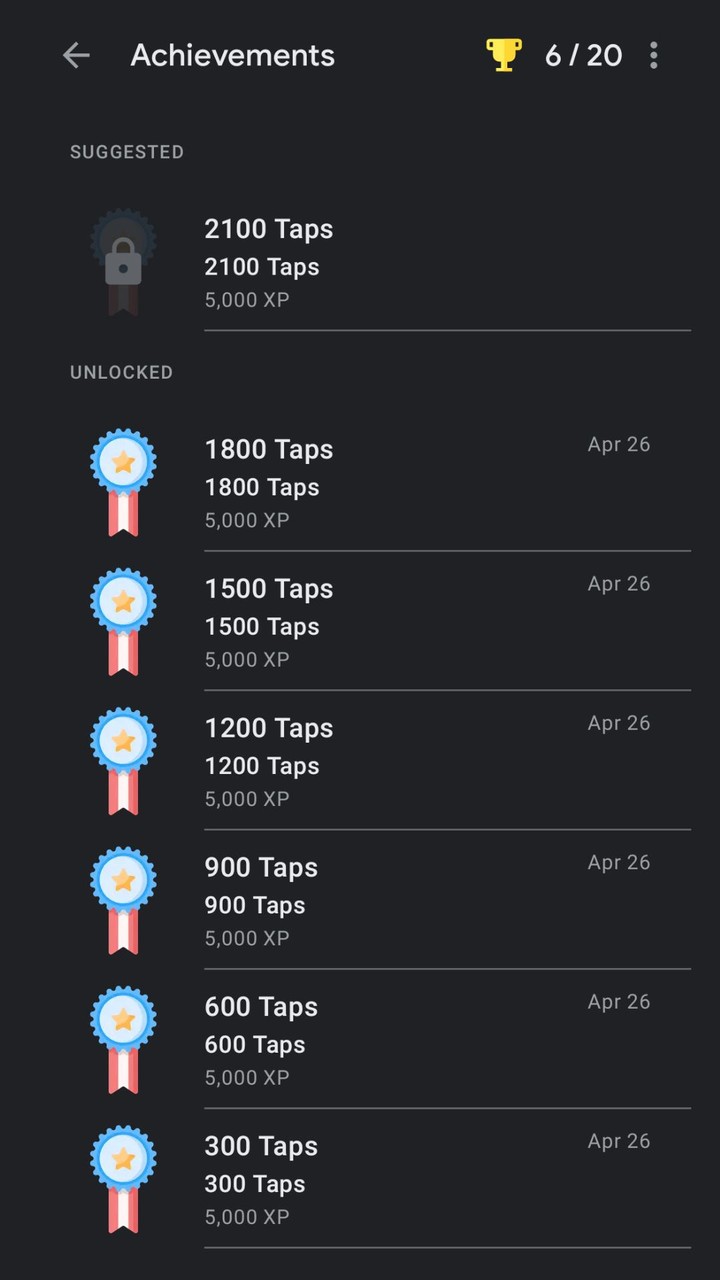The image size is (720, 1280).
Task: Tap the gold trophy icon
Action: tap(503, 55)
